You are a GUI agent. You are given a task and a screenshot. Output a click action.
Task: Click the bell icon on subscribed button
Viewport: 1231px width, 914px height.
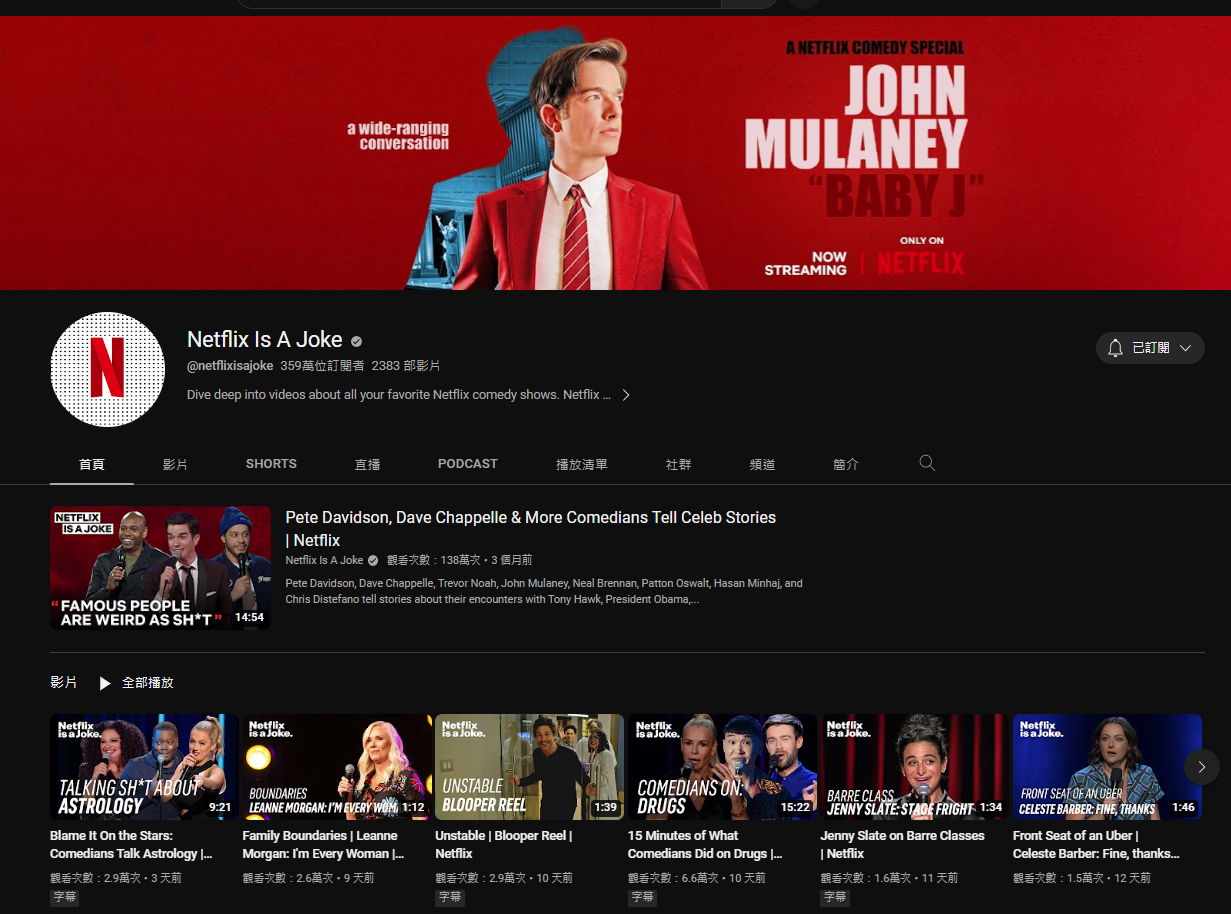click(x=1115, y=348)
